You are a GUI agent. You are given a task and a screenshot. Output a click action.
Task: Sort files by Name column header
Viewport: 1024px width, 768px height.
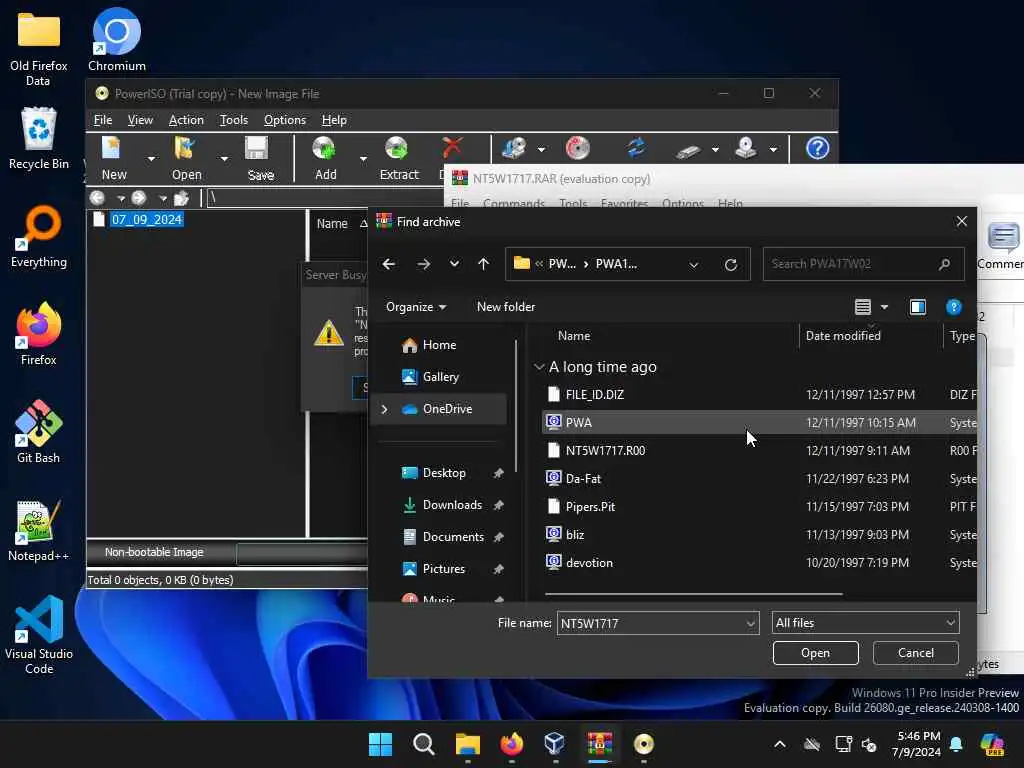click(574, 336)
